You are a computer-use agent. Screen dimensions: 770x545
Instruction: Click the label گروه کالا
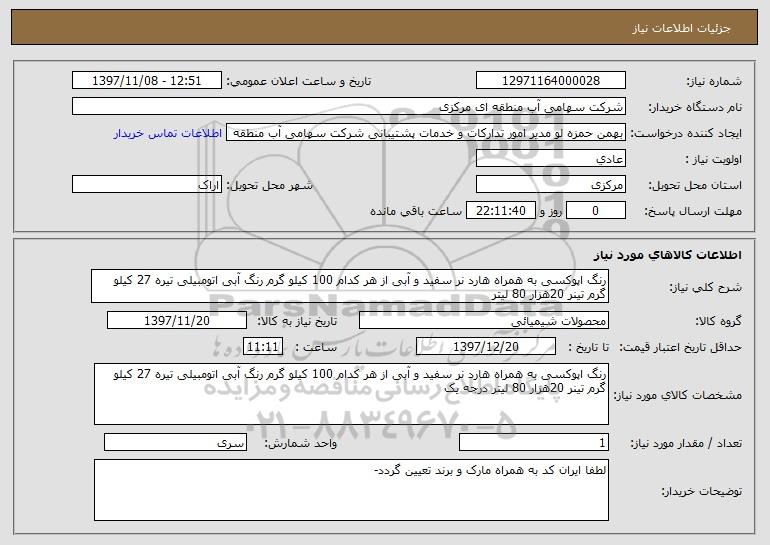pyautogui.click(x=718, y=322)
